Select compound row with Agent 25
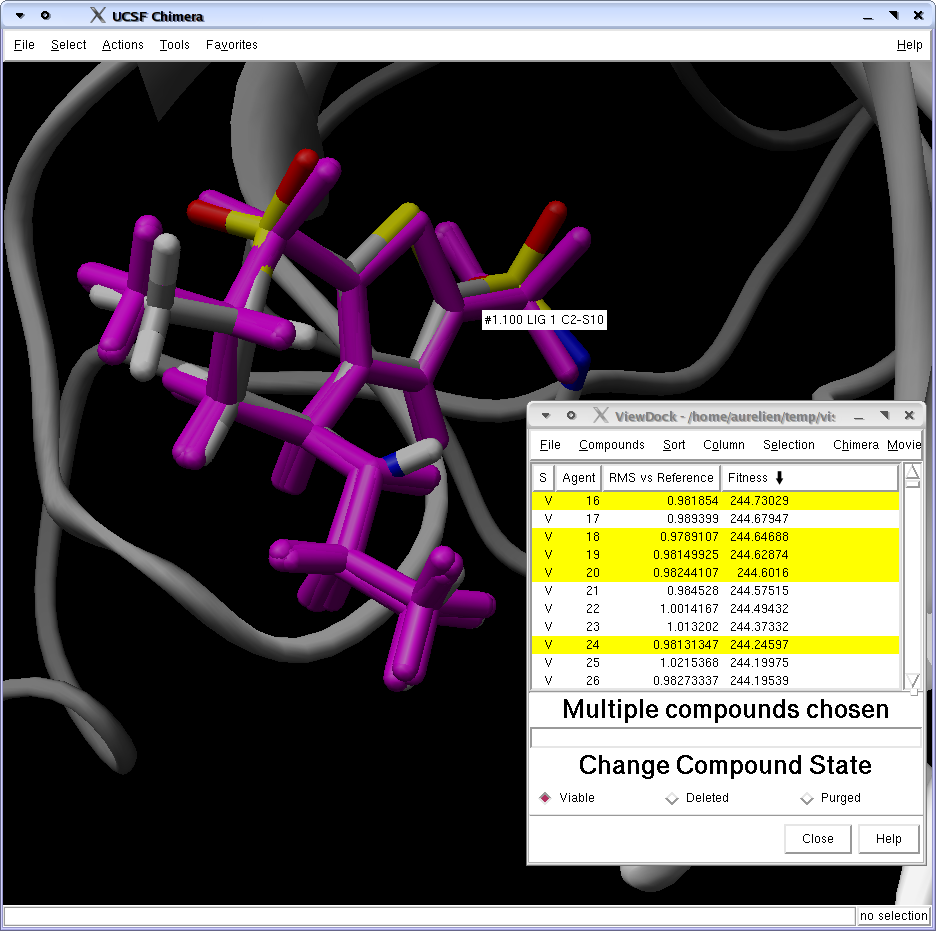936x931 pixels. (715, 662)
